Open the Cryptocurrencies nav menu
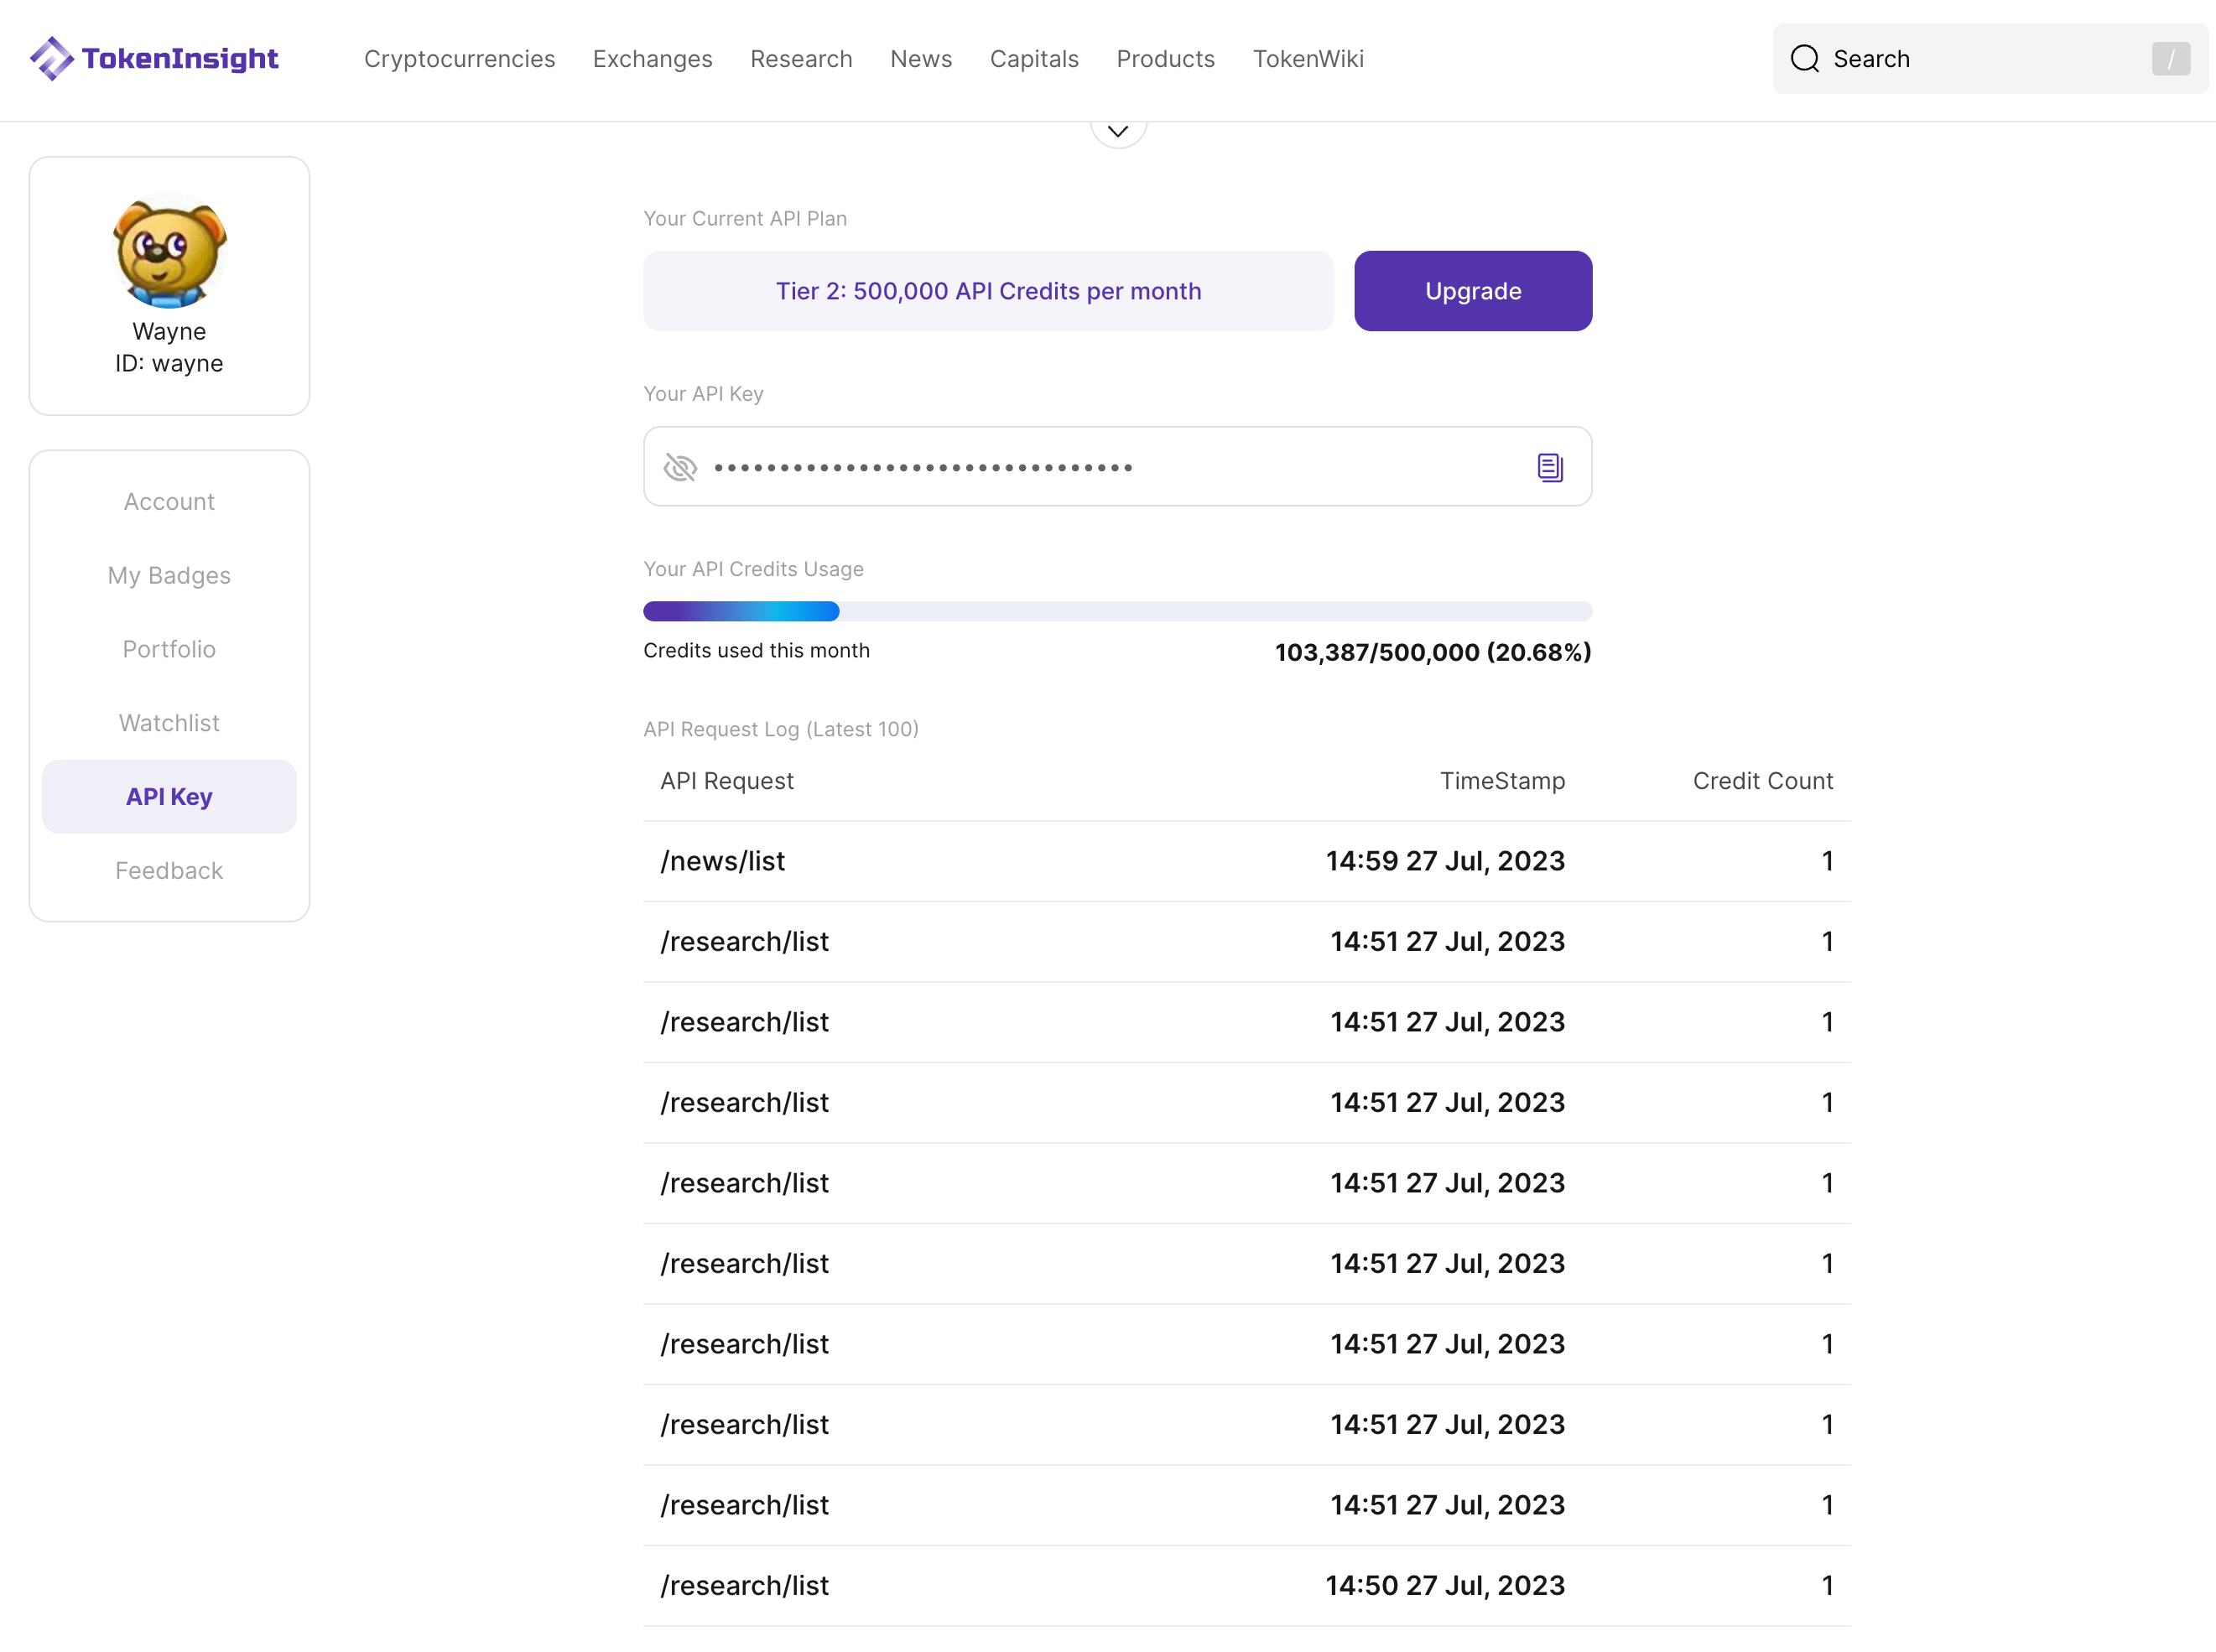The image size is (2216, 1652). pos(459,59)
